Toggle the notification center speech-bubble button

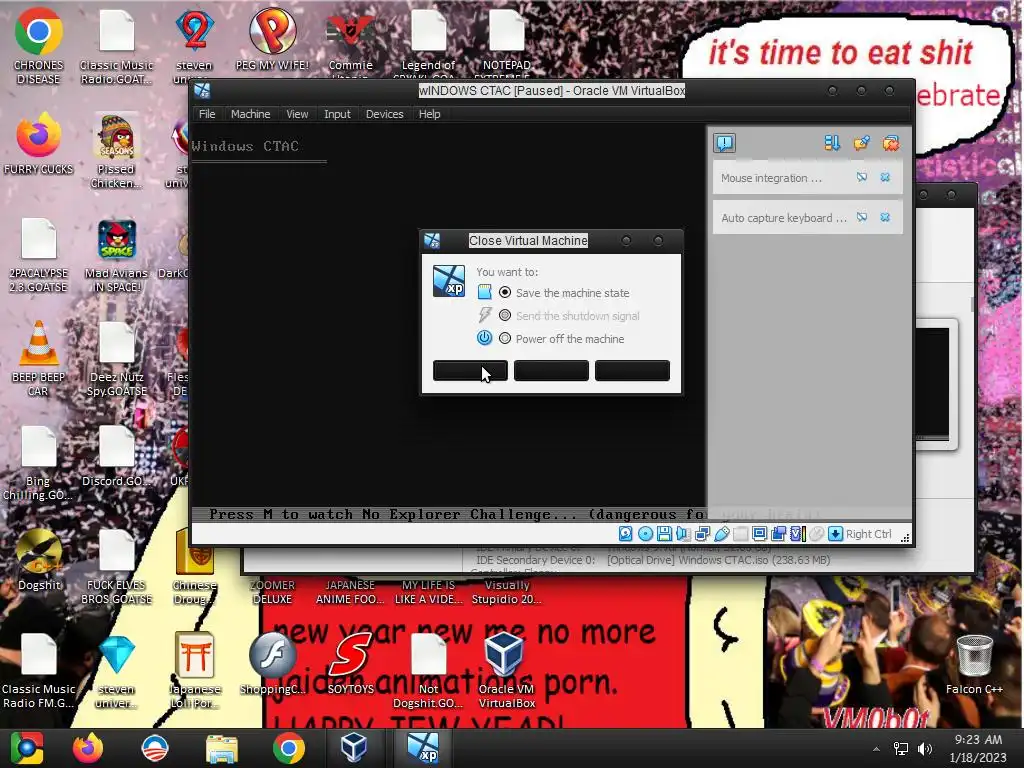pyautogui.click(x=725, y=143)
